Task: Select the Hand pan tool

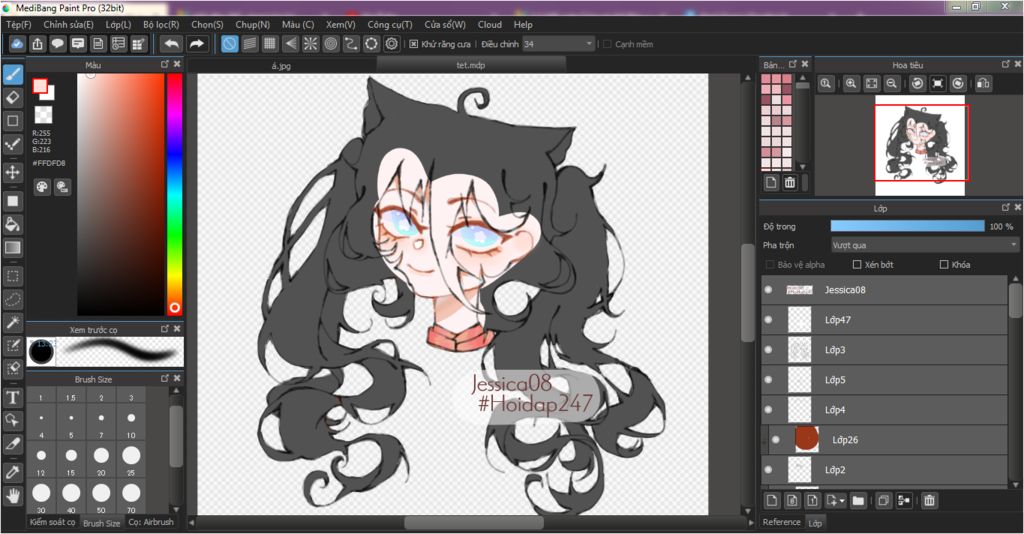Action: pyautogui.click(x=12, y=495)
